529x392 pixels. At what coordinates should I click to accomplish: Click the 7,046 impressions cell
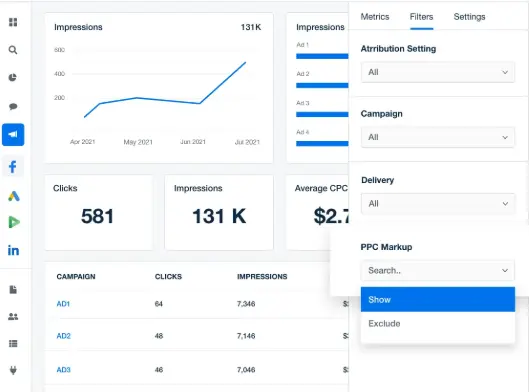tap(246, 370)
